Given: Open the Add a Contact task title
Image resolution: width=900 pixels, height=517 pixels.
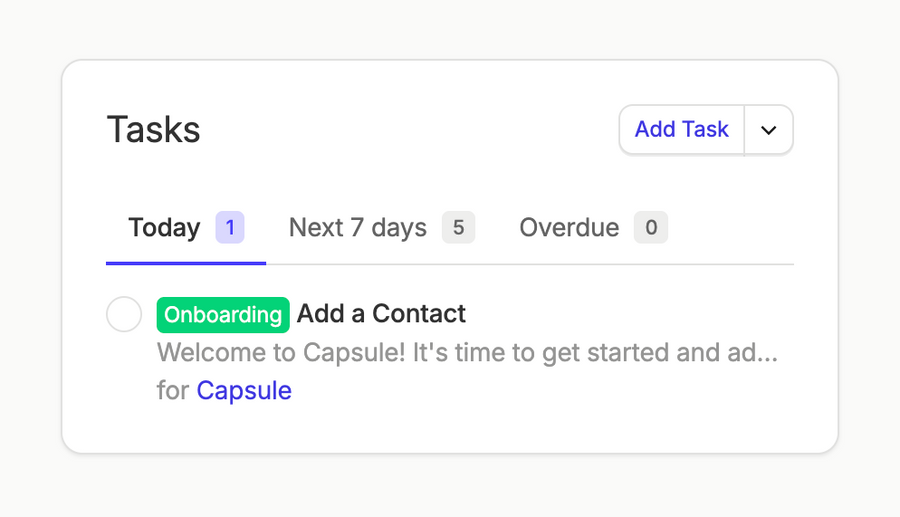Looking at the screenshot, I should pyautogui.click(x=381, y=314).
